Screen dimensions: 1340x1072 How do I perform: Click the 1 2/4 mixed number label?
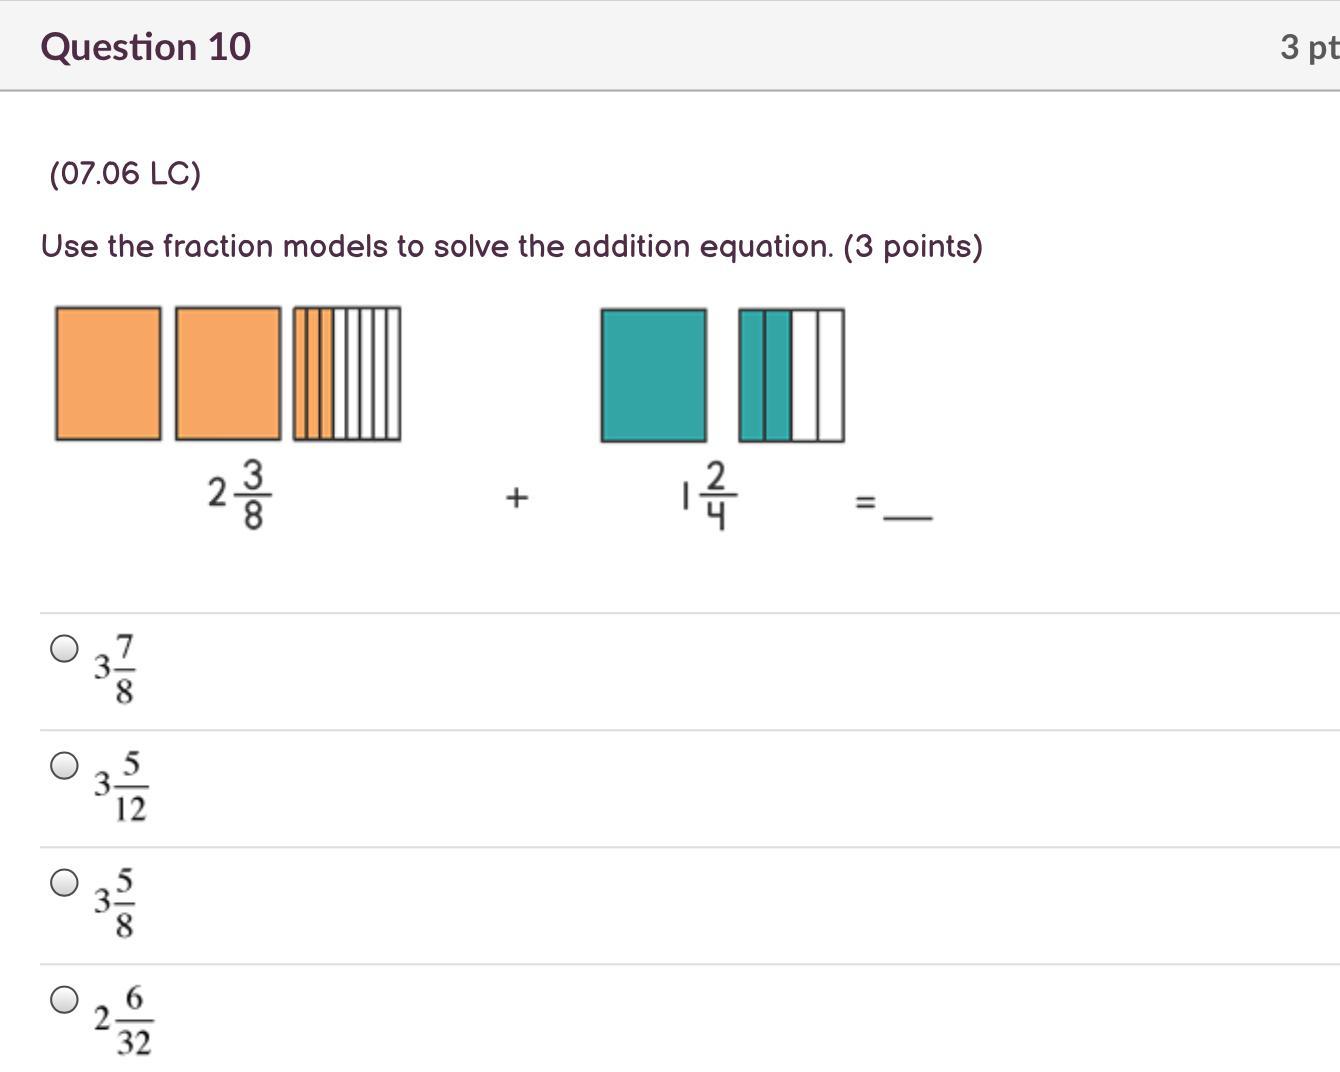coord(709,494)
